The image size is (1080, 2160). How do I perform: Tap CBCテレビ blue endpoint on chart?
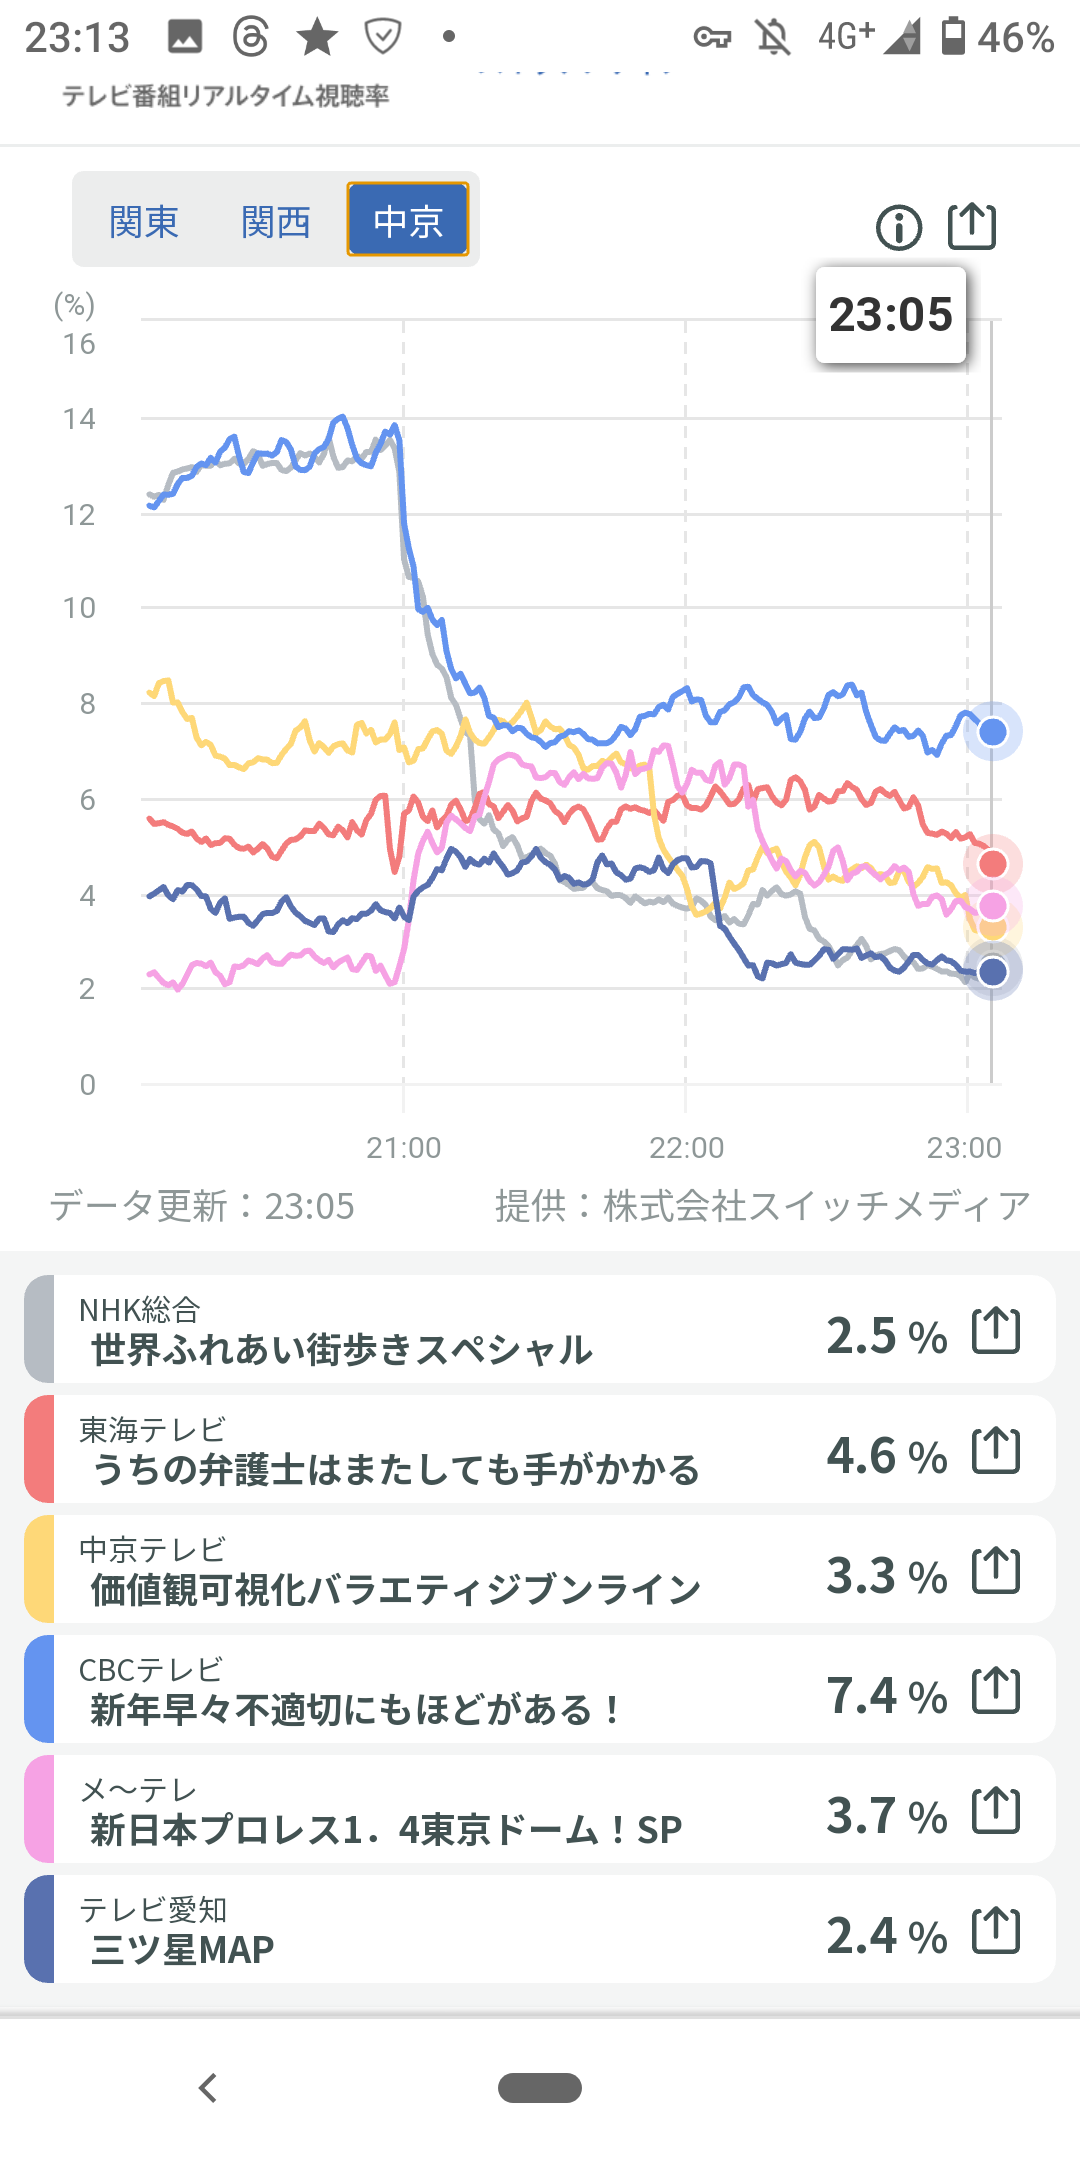(992, 732)
